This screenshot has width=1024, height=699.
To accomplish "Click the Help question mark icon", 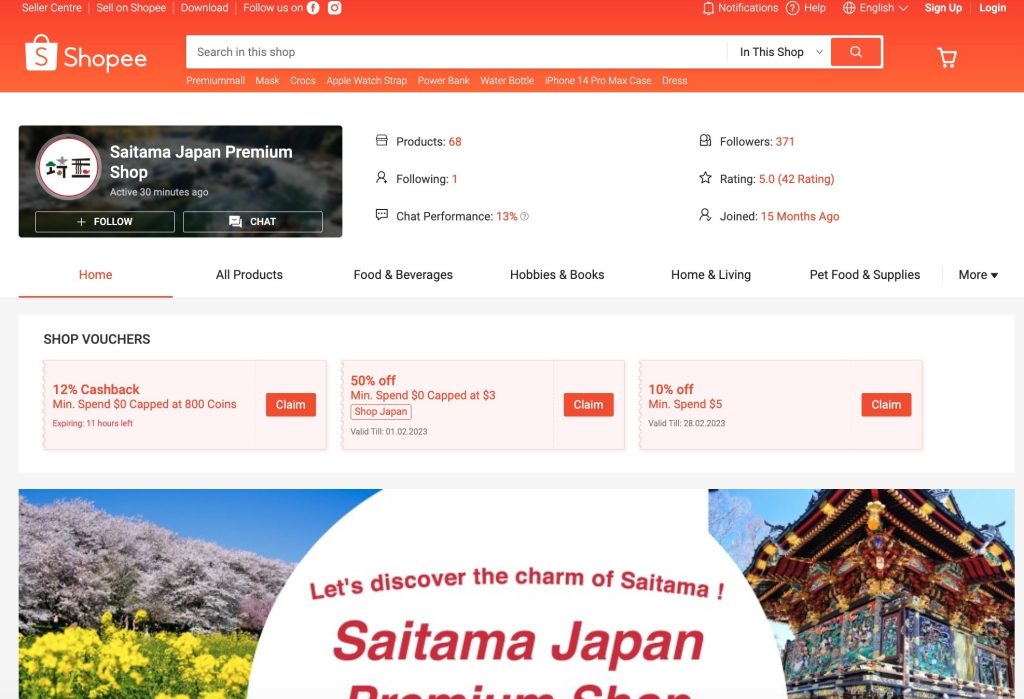I will [x=792, y=8].
